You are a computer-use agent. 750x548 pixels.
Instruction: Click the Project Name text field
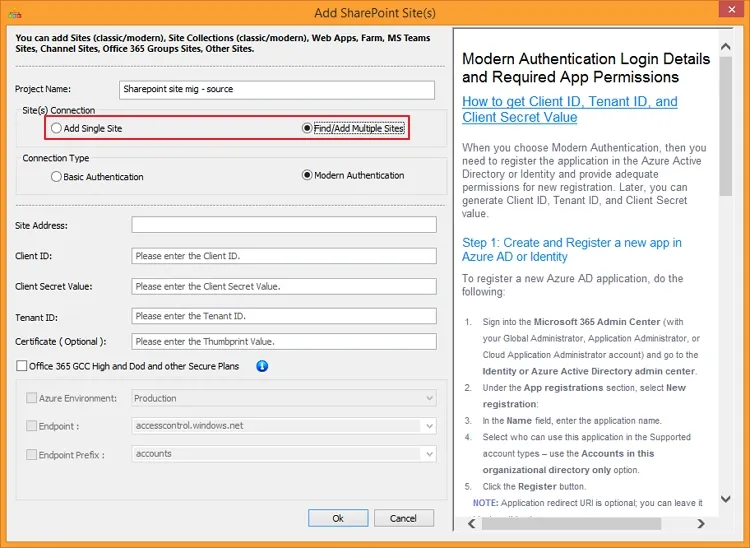277,90
